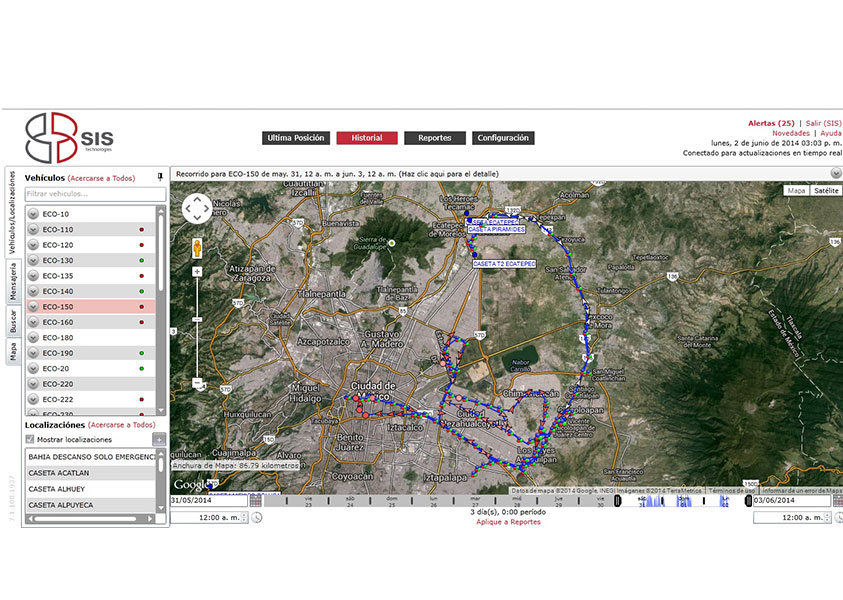Click the Salir (SIS) link
The width and height of the screenshot is (843, 600).
tap(823, 123)
